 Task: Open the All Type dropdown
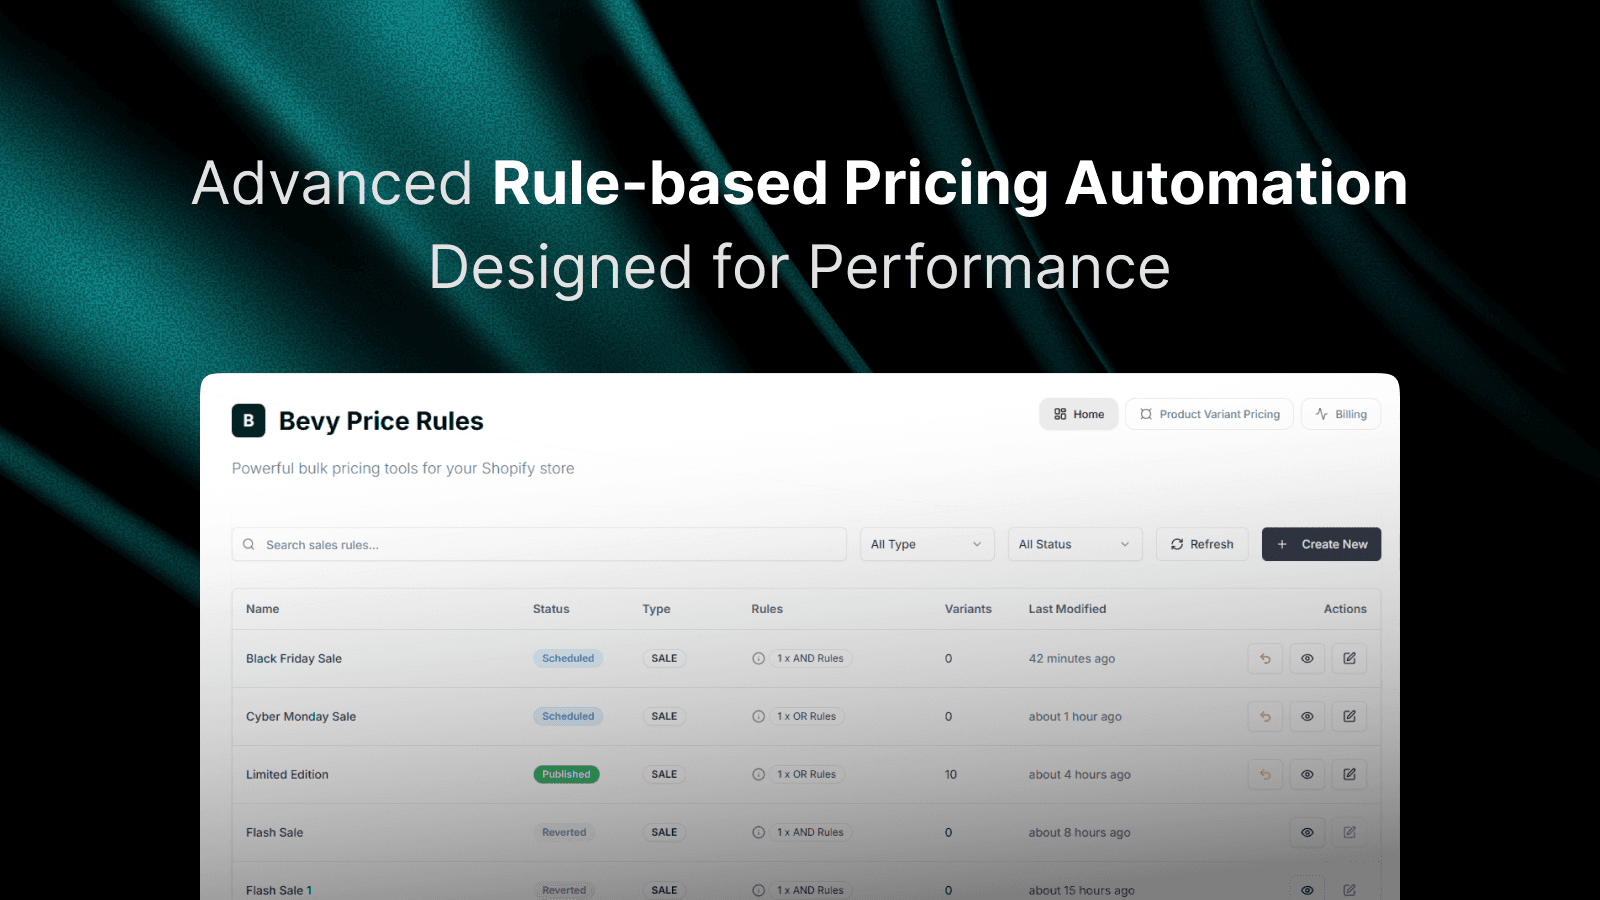coord(927,544)
